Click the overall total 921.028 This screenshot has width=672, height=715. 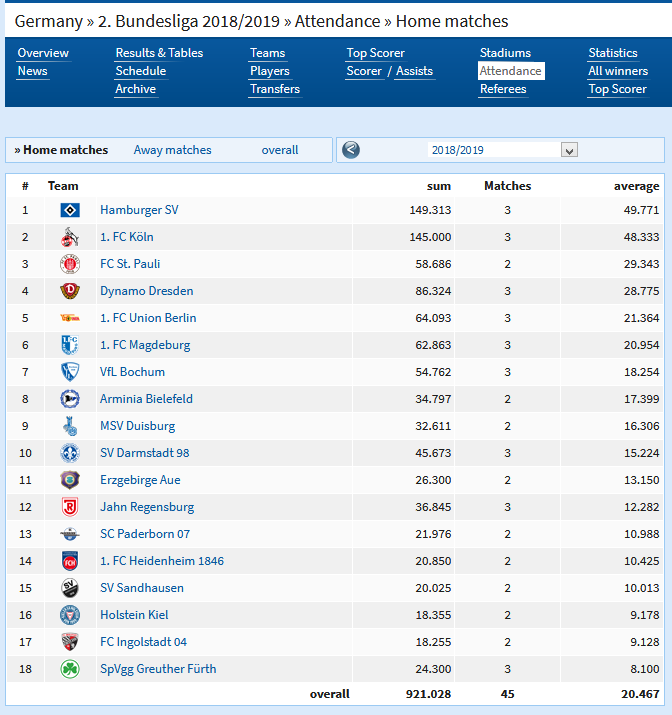click(428, 694)
